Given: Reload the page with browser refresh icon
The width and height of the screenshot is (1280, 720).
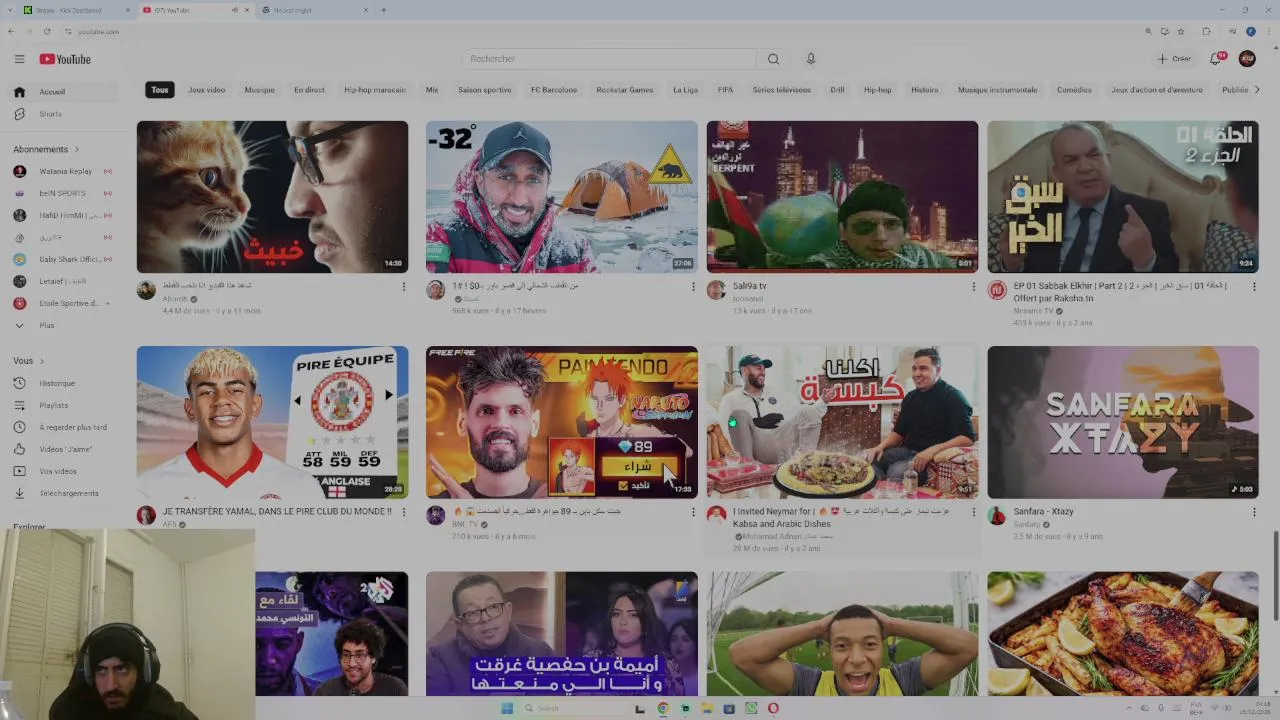Looking at the screenshot, I should 46,31.
